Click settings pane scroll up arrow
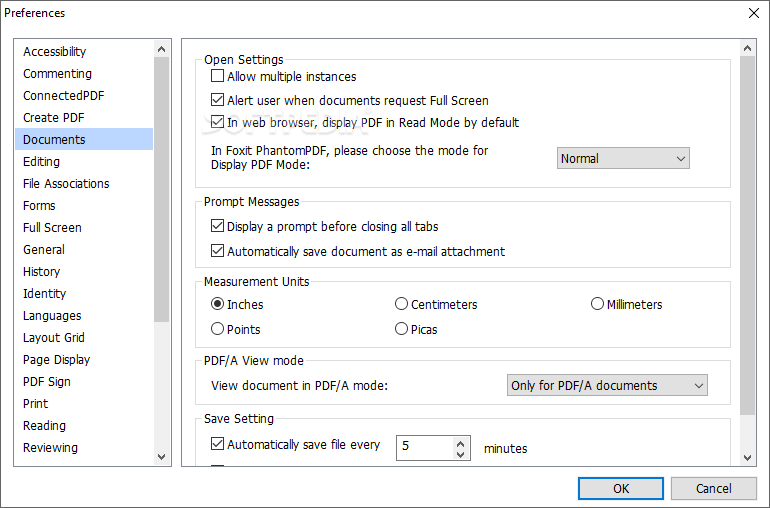Screen dimensions: 770x508 (x=747, y=48)
